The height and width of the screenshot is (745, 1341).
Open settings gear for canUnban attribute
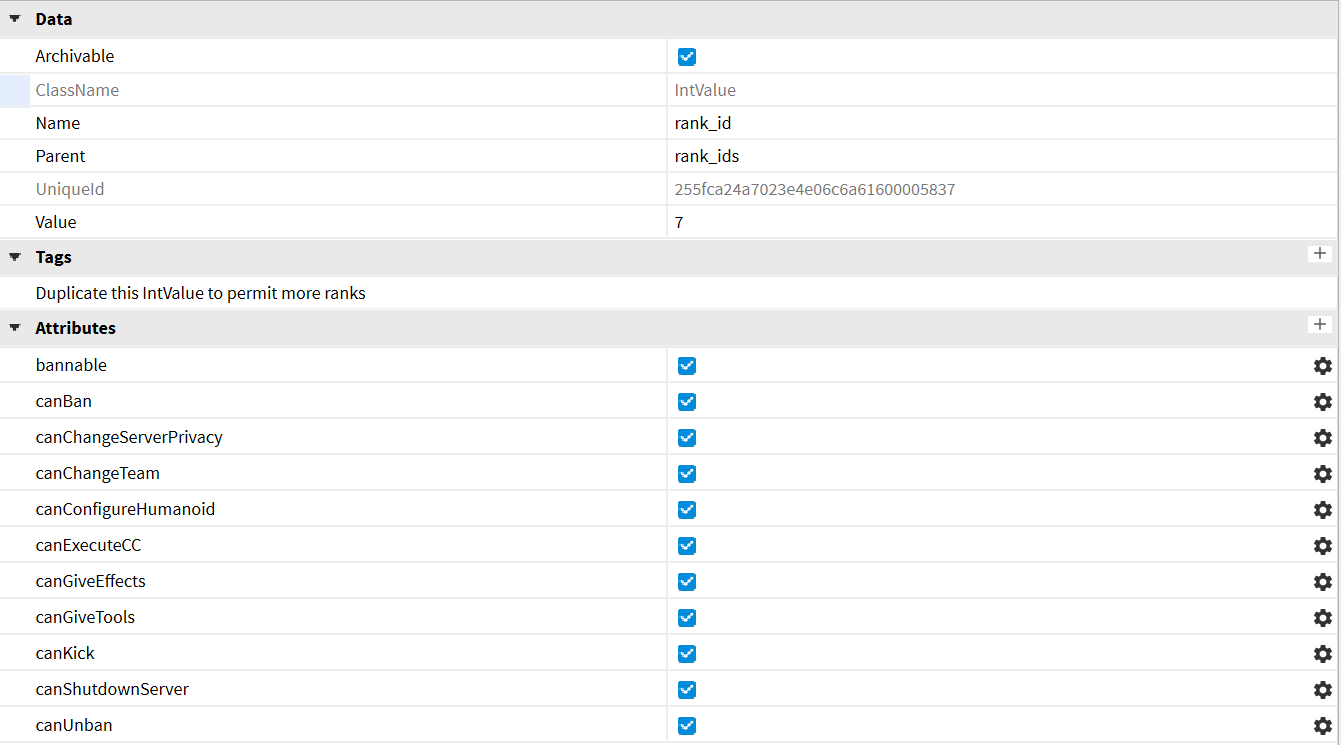coord(1322,725)
